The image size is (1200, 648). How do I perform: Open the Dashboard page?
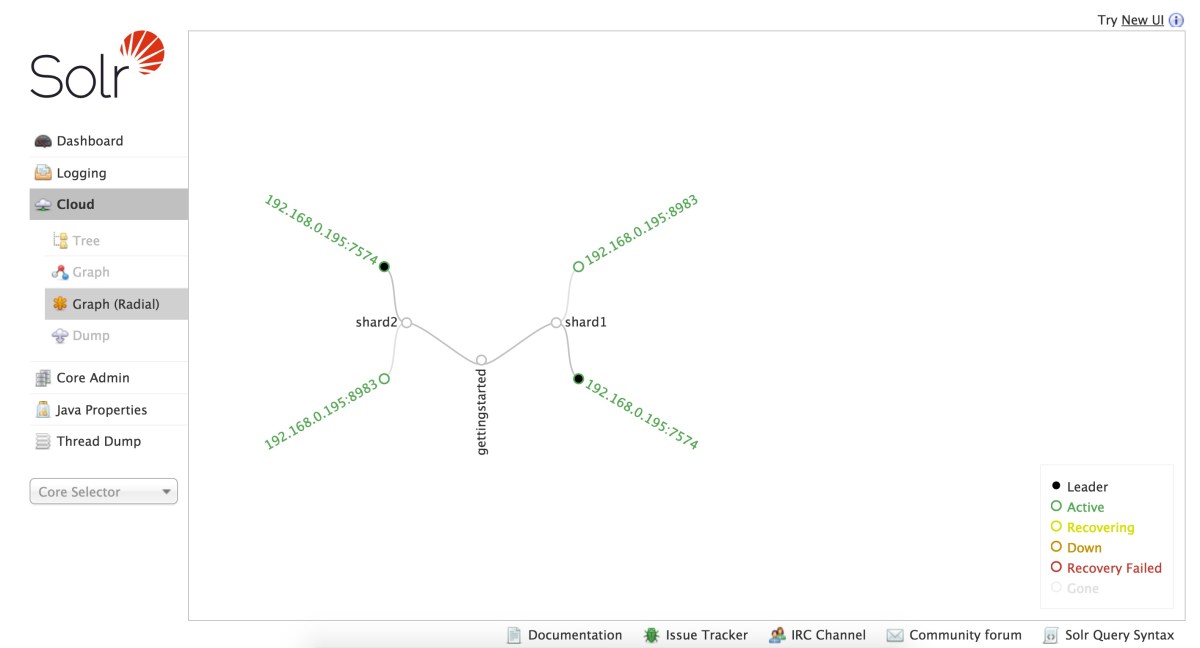pos(89,141)
